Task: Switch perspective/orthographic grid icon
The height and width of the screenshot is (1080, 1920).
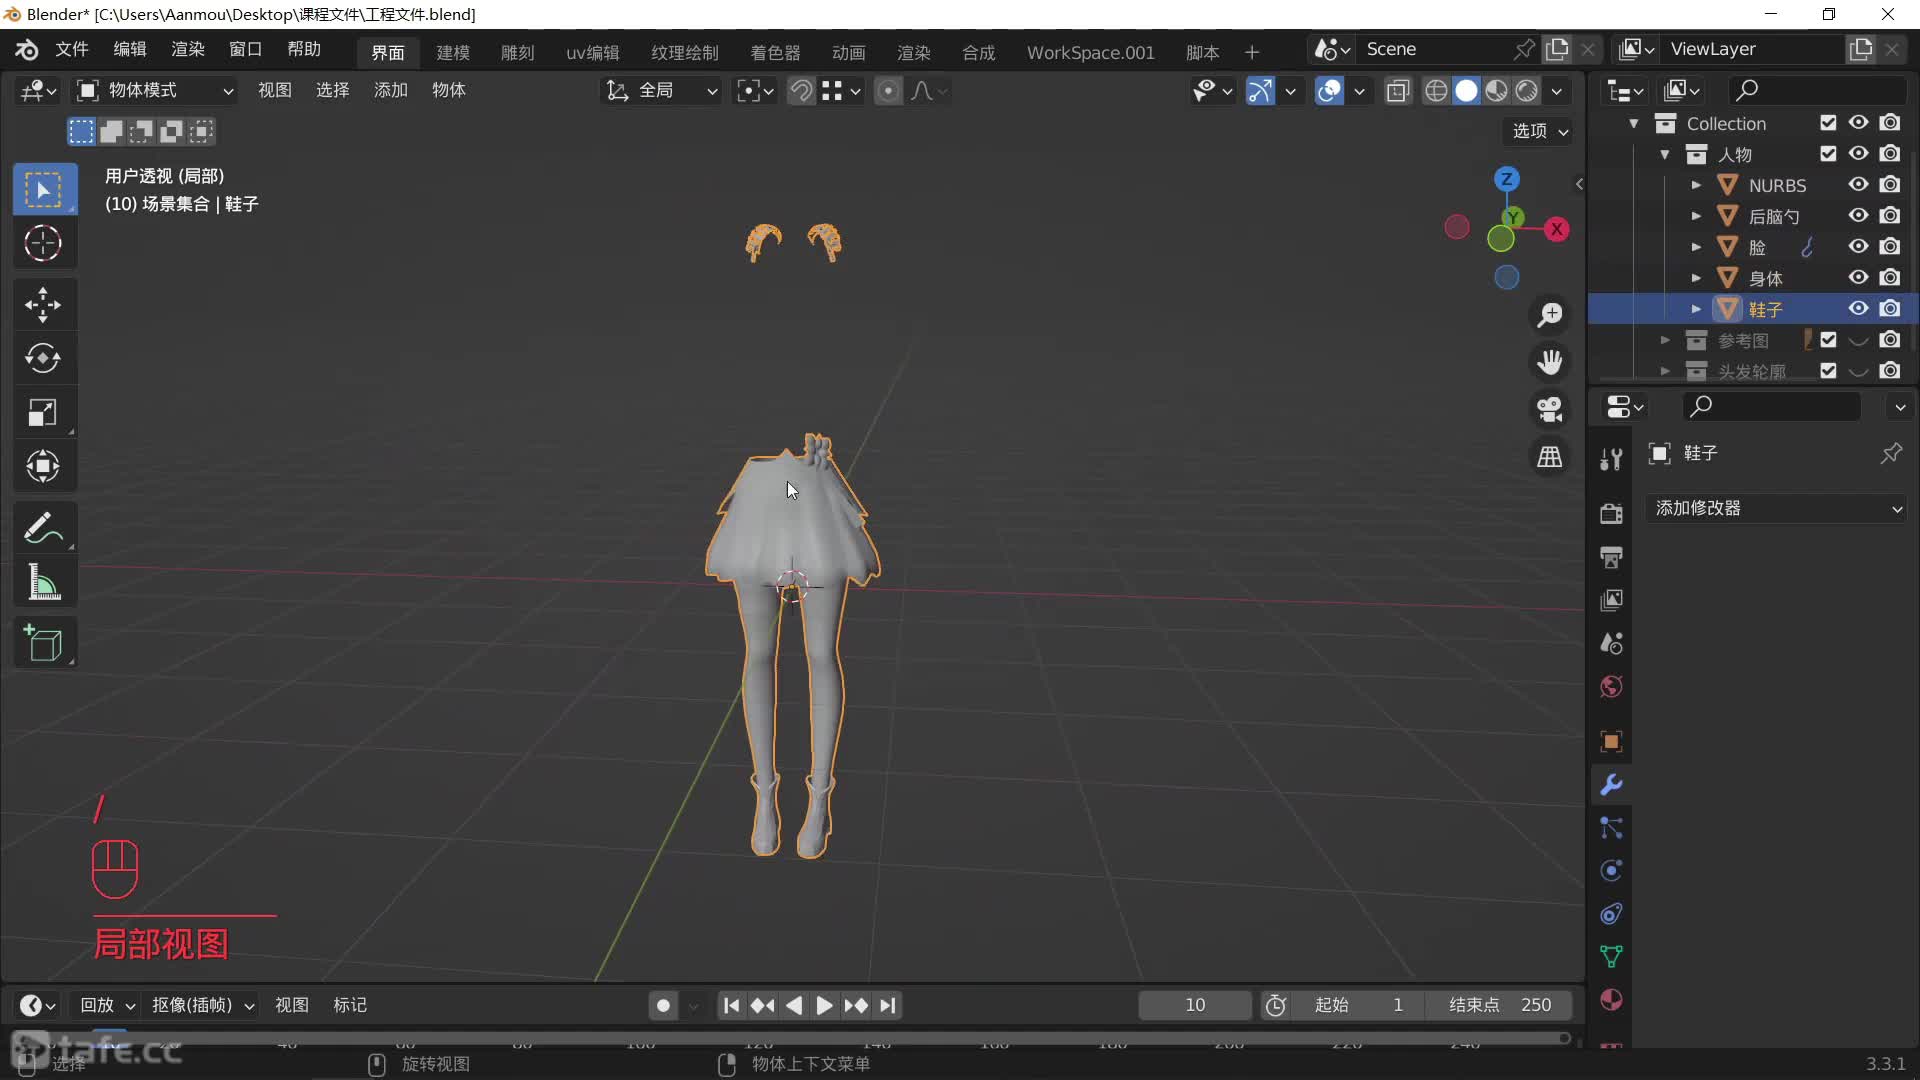Action: (x=1550, y=457)
